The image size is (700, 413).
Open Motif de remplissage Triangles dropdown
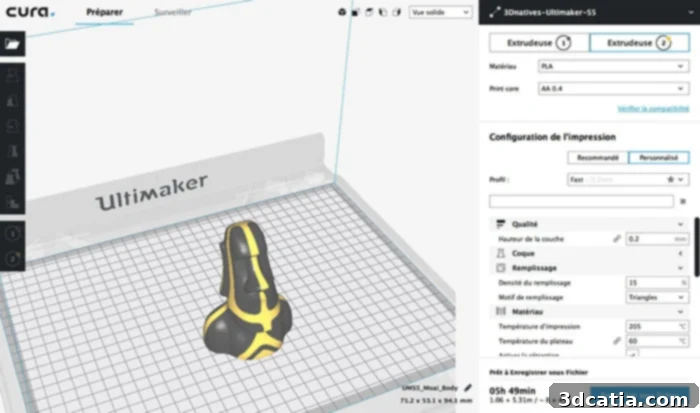[x=657, y=297]
